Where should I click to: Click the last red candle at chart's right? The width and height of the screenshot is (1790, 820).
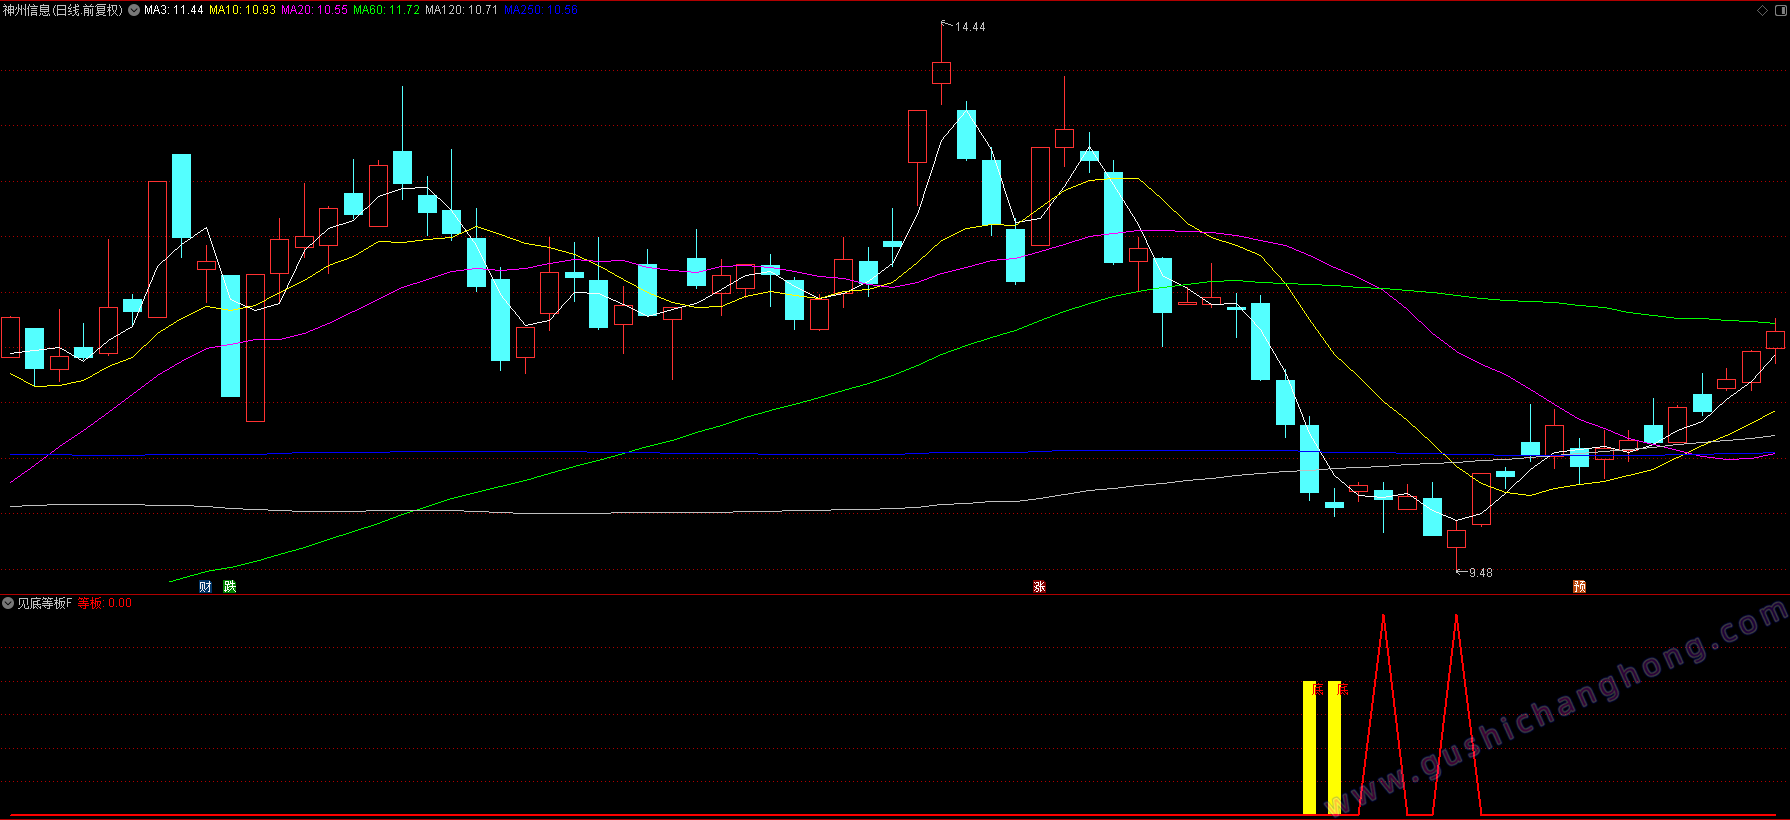pyautogui.click(x=1775, y=340)
